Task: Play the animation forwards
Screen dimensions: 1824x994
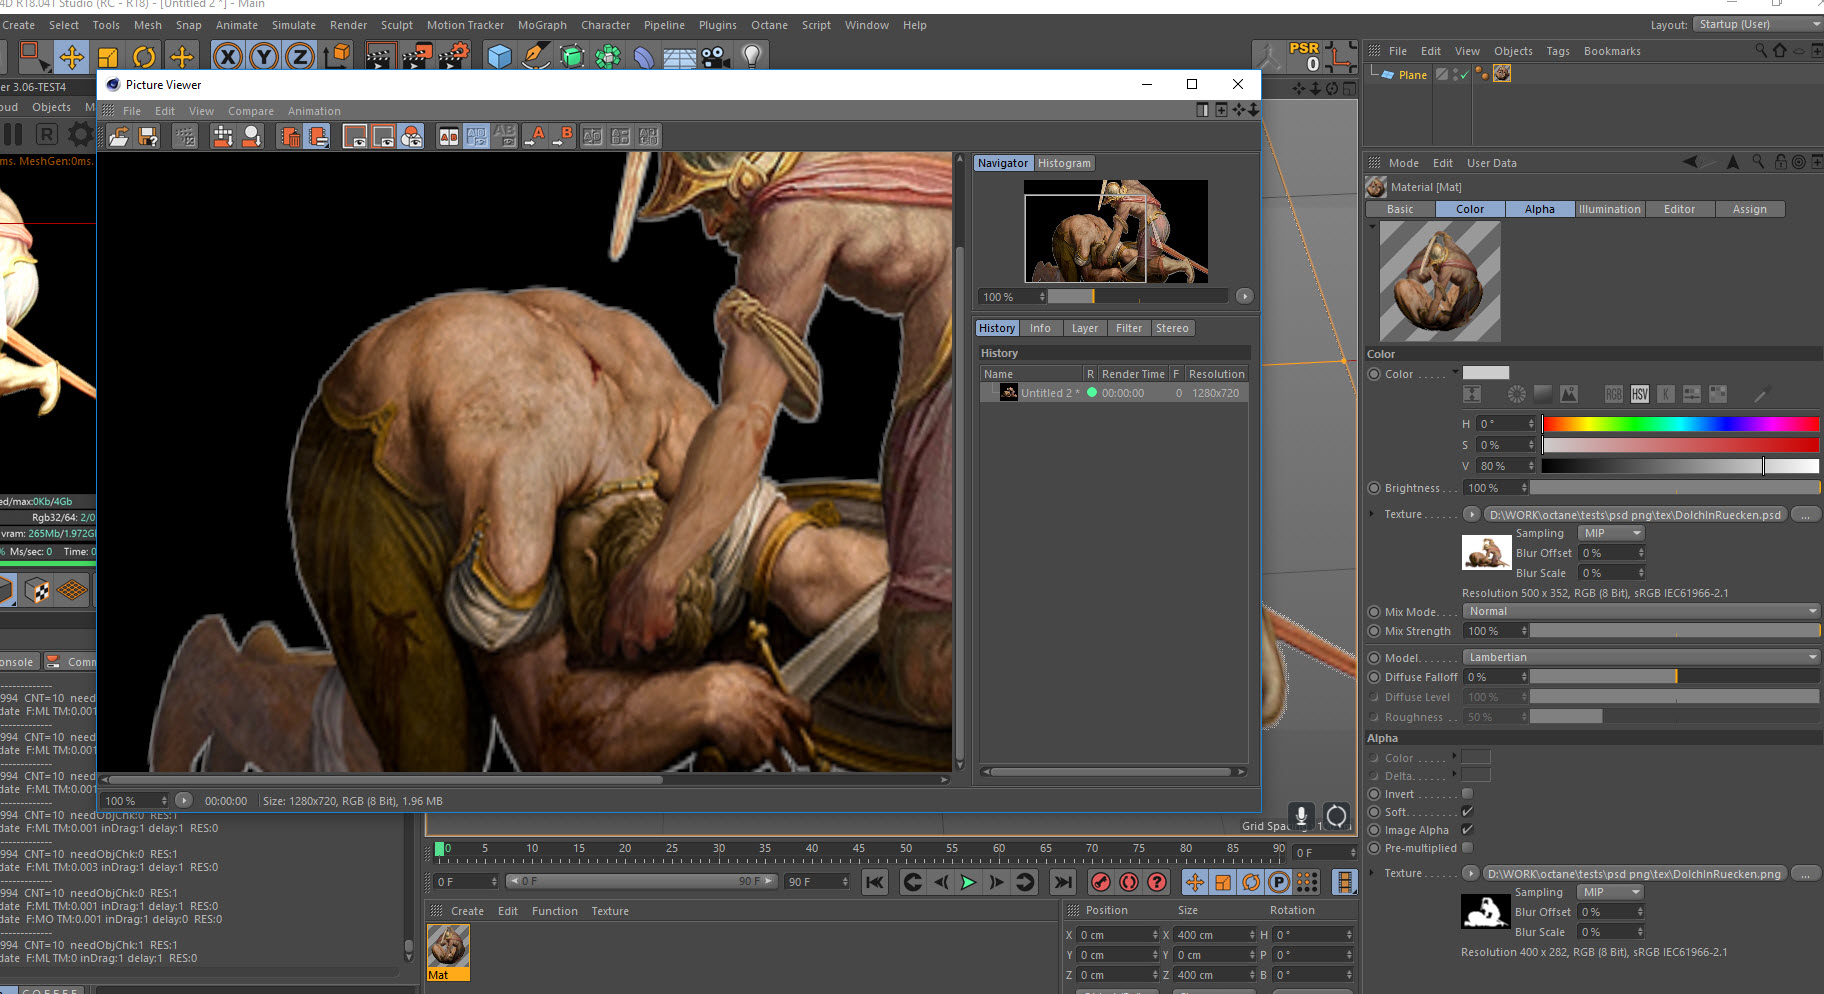Action: (x=968, y=882)
